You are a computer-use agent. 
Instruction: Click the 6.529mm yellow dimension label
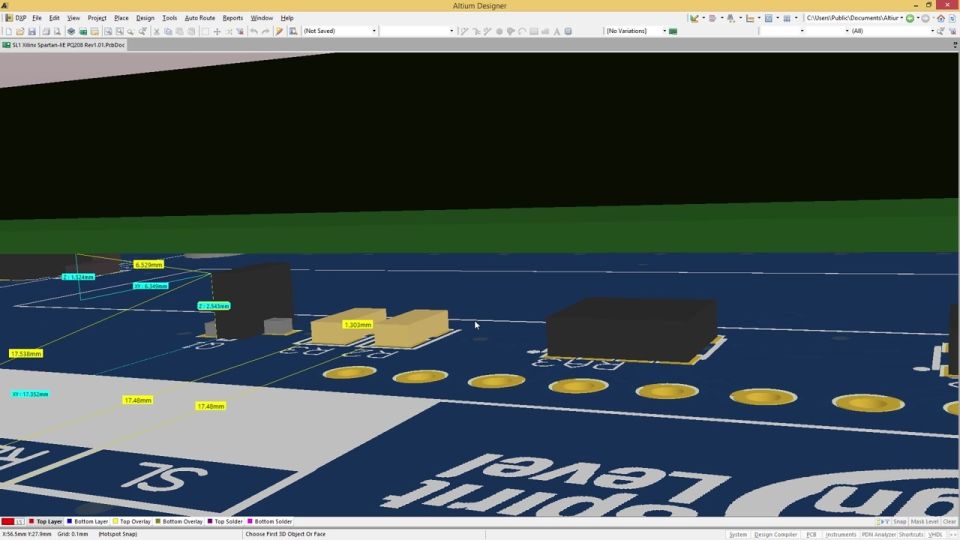149,264
